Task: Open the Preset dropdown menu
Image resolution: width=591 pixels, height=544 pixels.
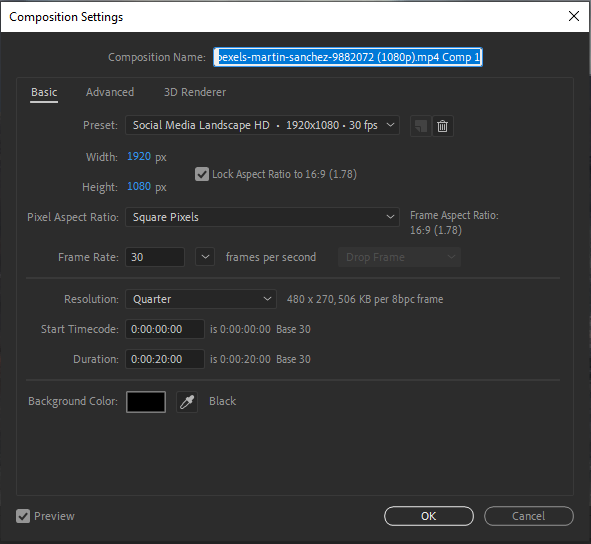Action: pos(262,125)
